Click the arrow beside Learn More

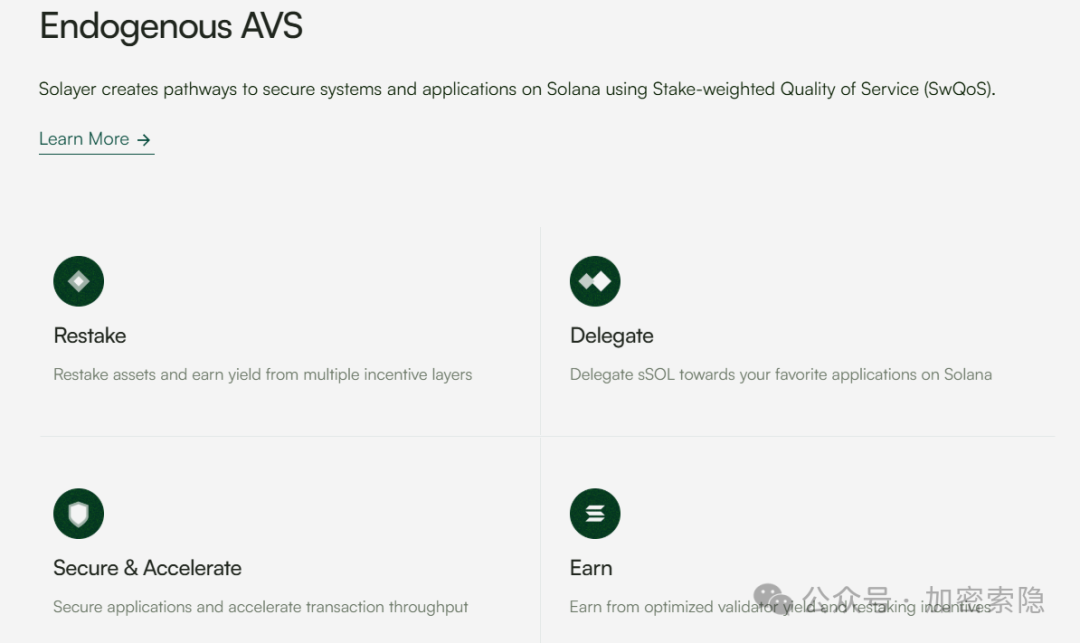coord(144,140)
